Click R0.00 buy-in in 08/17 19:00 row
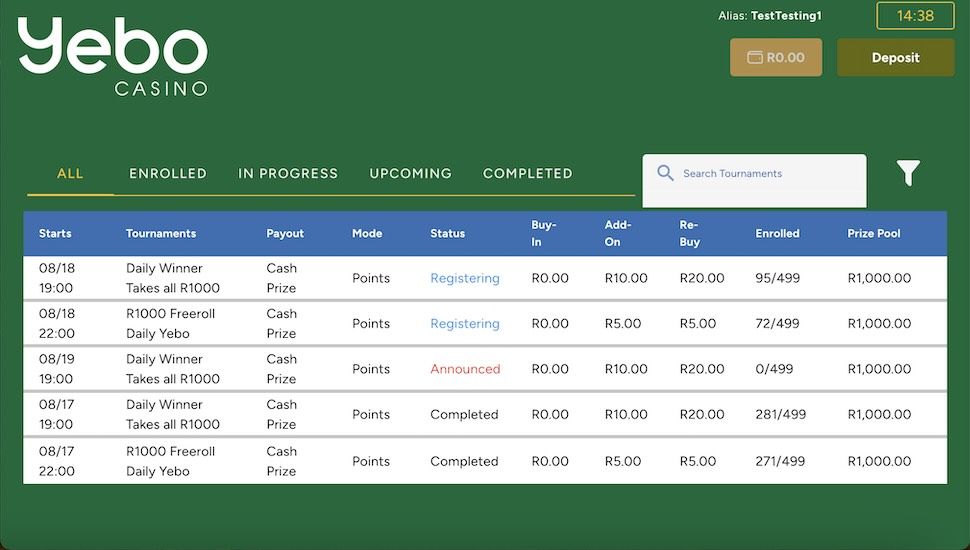The height and width of the screenshot is (550, 970). (x=550, y=414)
